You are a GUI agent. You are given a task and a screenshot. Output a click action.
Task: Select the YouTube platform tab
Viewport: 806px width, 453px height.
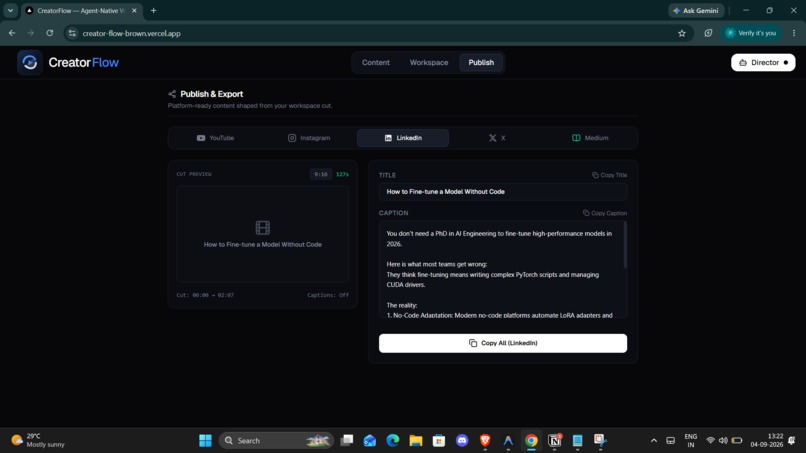coord(215,138)
